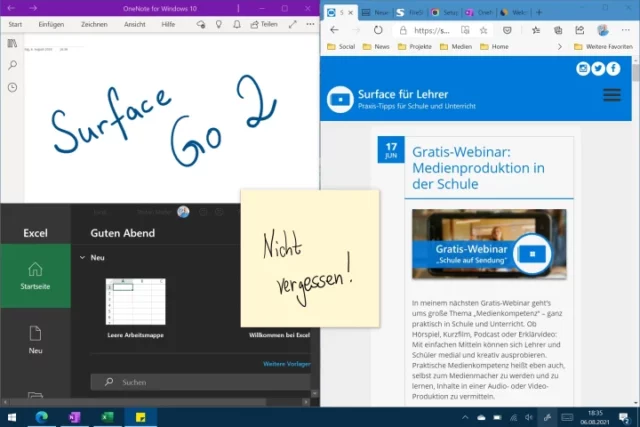Open the website hamburger menu

(x=612, y=95)
